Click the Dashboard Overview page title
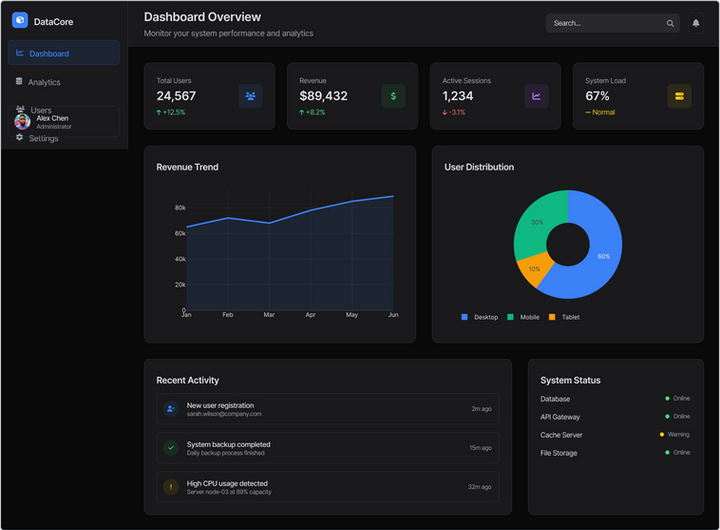 click(x=202, y=17)
